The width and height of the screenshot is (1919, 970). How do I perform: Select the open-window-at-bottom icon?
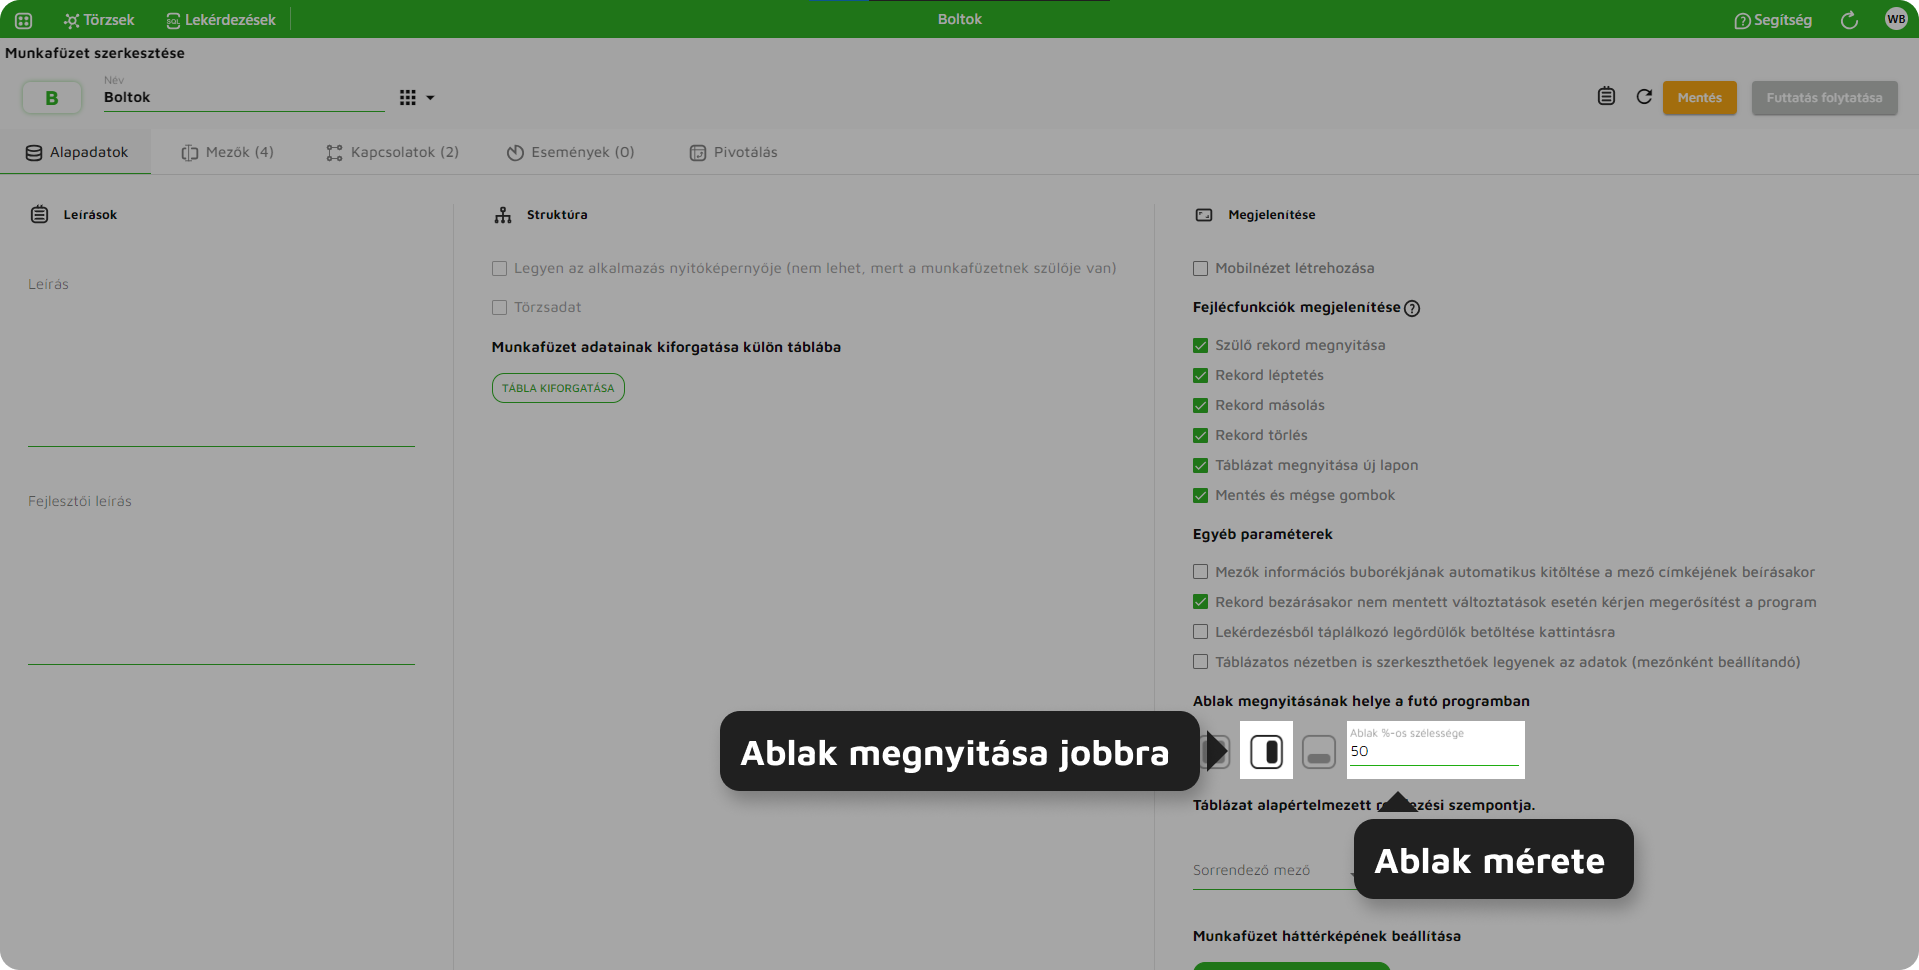click(x=1319, y=751)
